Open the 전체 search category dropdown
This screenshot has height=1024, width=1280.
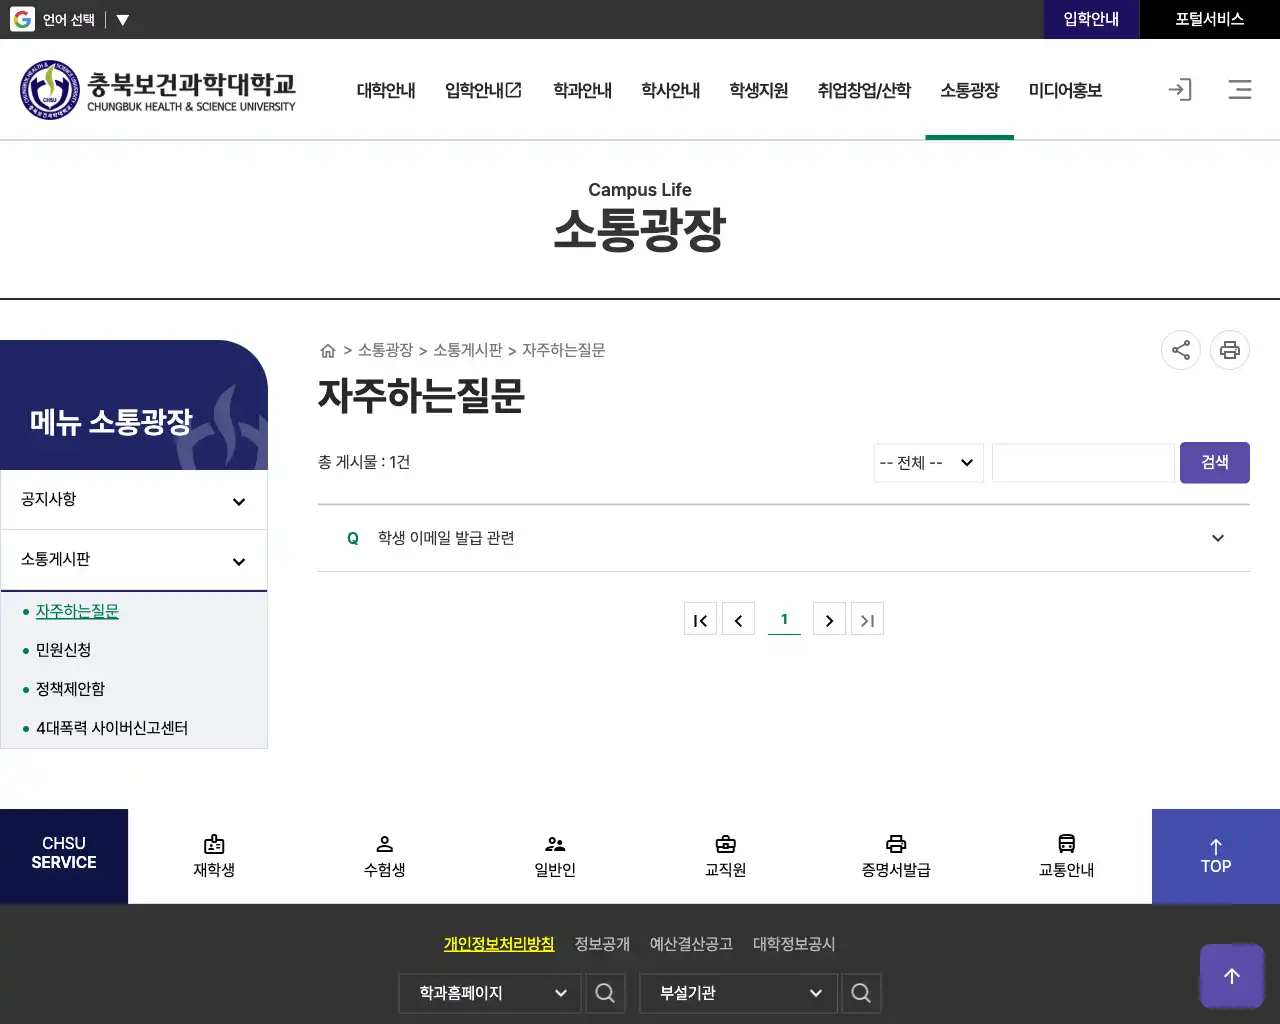click(x=928, y=463)
